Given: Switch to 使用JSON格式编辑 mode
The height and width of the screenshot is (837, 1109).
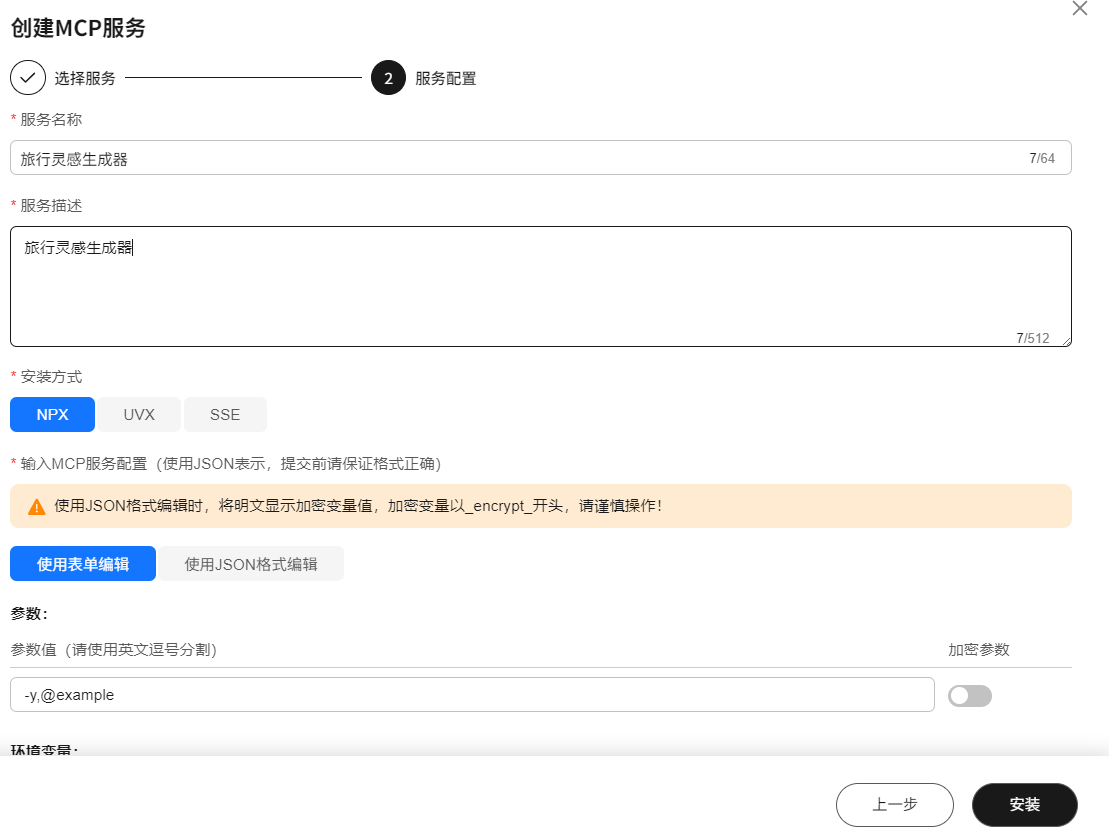Looking at the screenshot, I should point(251,564).
